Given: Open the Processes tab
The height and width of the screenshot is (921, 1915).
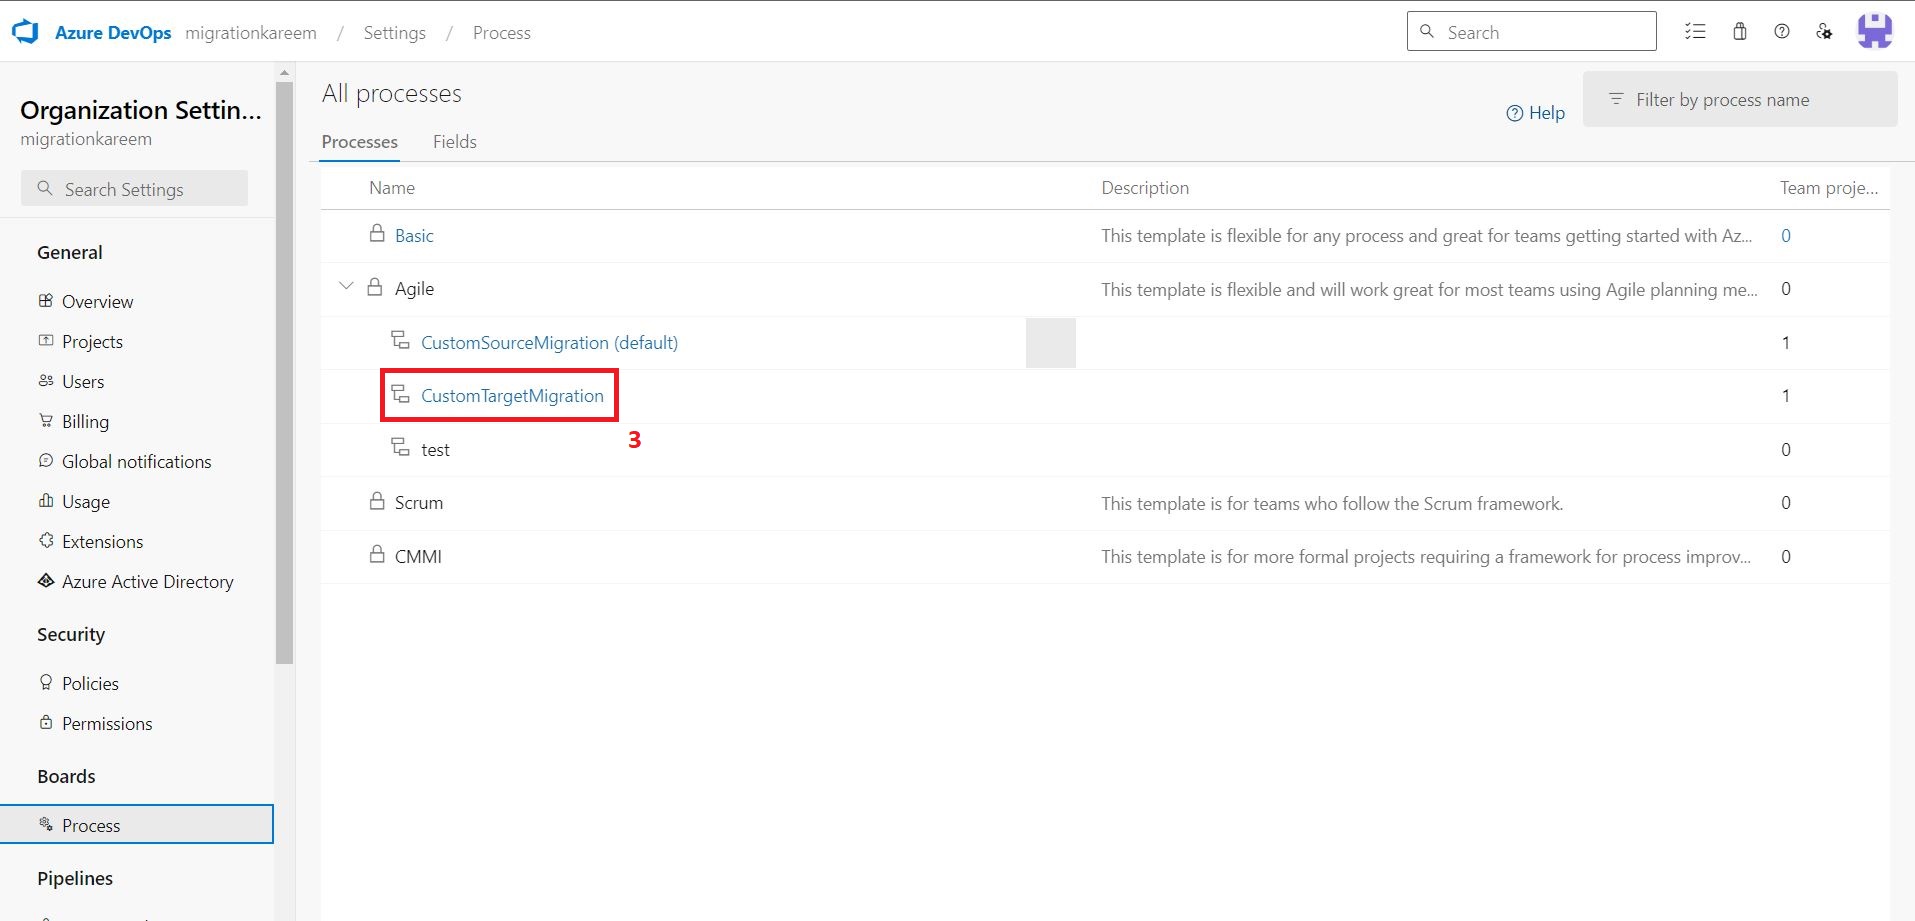Looking at the screenshot, I should (359, 141).
